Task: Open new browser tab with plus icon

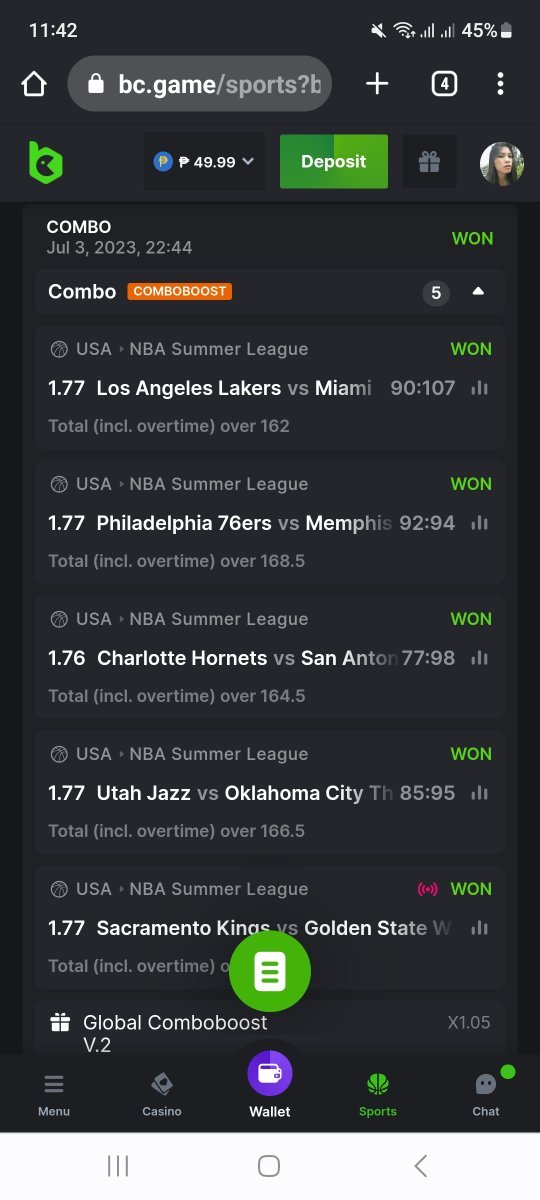Action: pos(377,84)
